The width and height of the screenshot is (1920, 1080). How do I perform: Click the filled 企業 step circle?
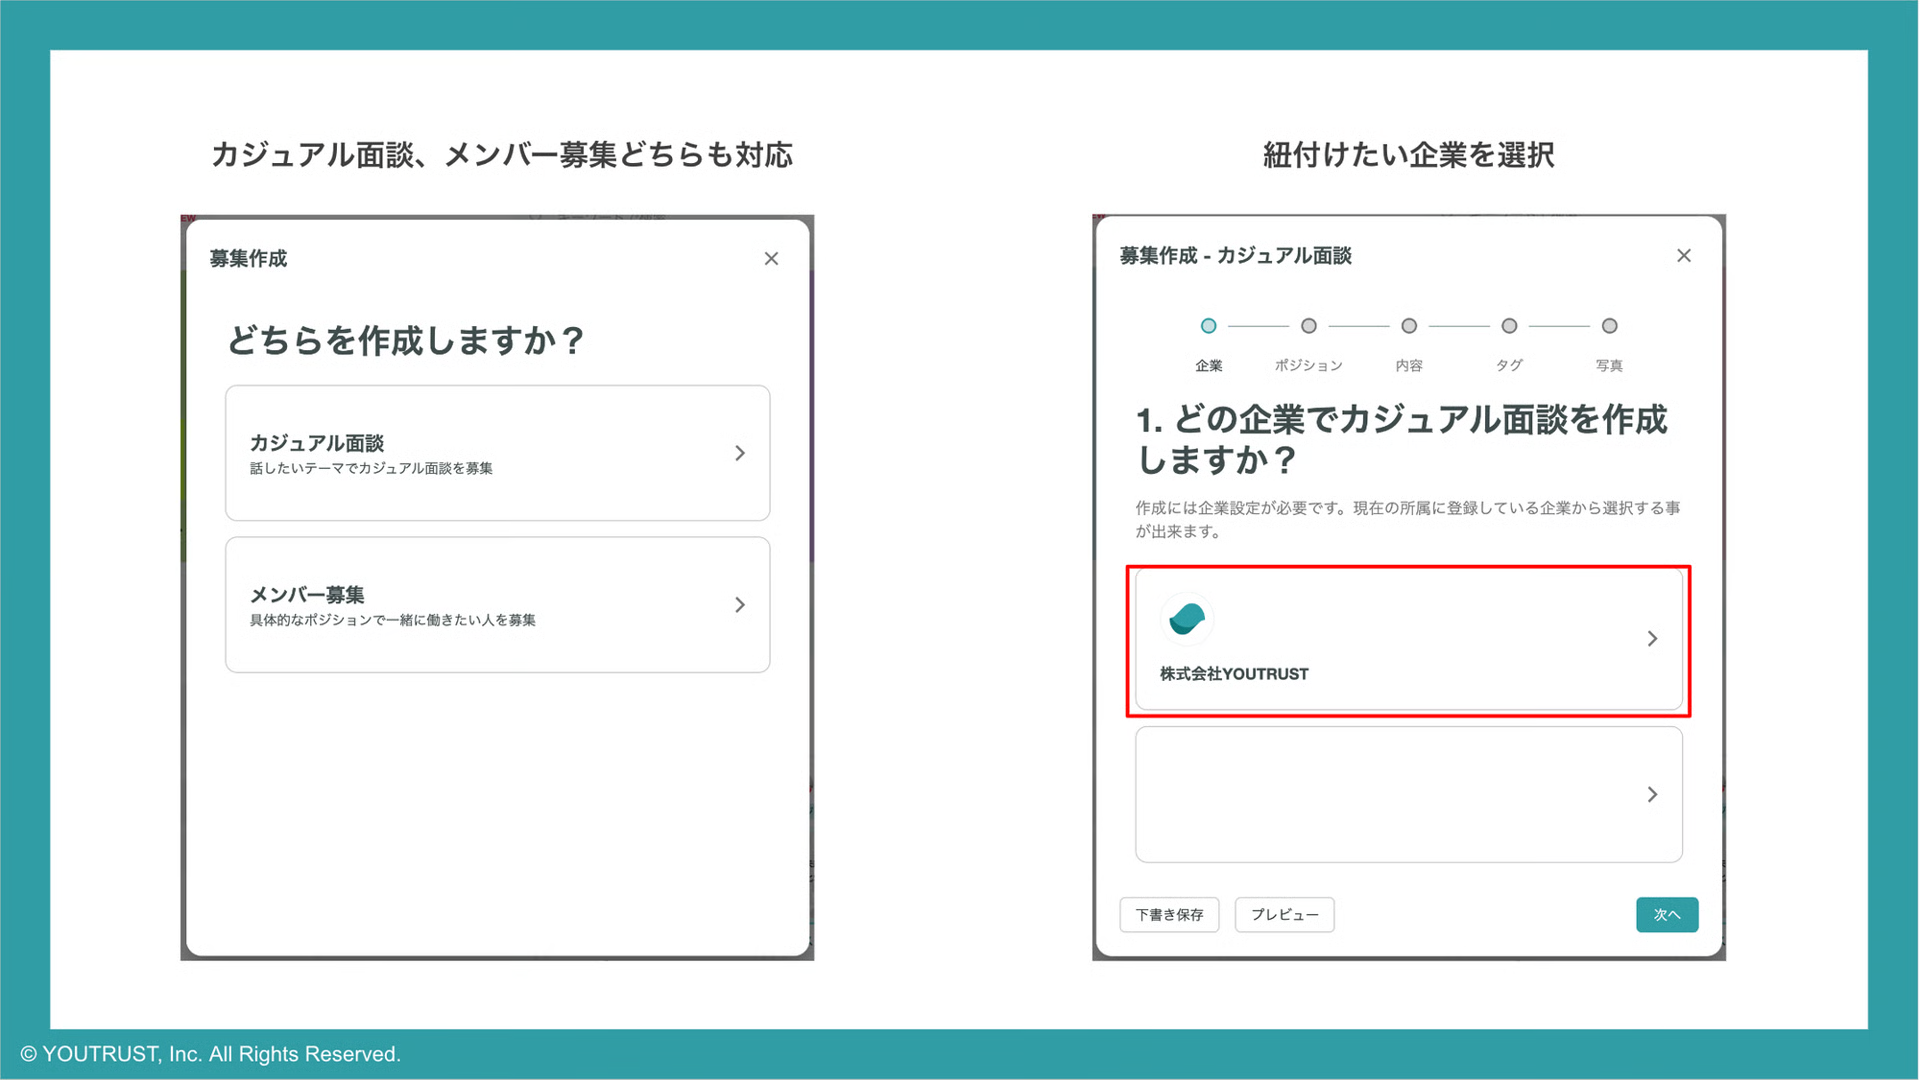(x=1208, y=325)
